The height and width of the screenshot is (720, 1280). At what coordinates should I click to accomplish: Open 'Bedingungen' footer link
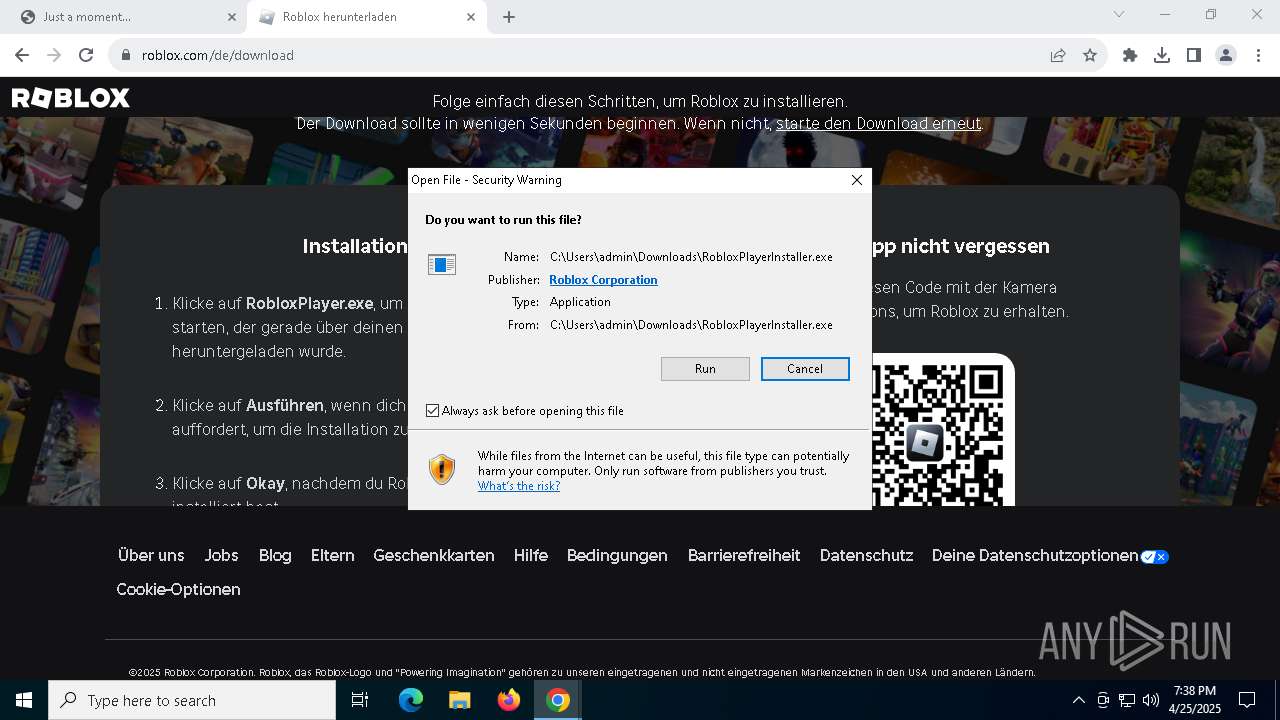(617, 555)
